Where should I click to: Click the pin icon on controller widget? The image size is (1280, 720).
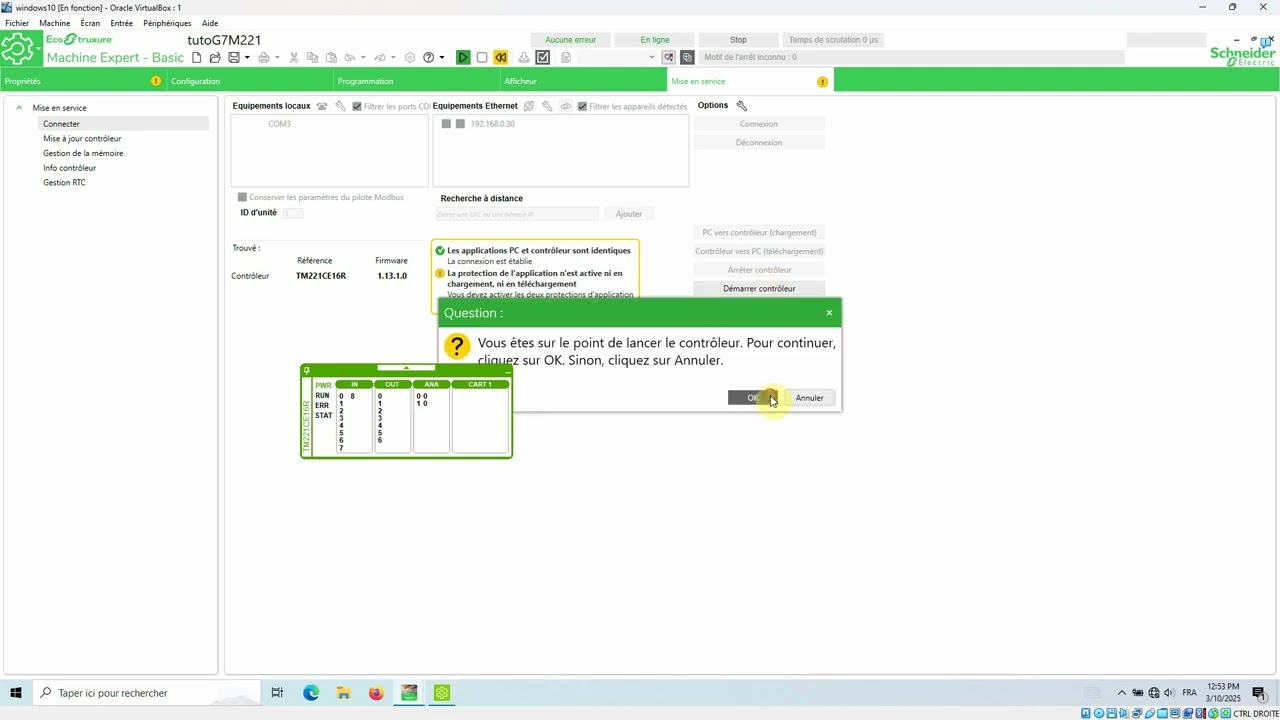[307, 371]
